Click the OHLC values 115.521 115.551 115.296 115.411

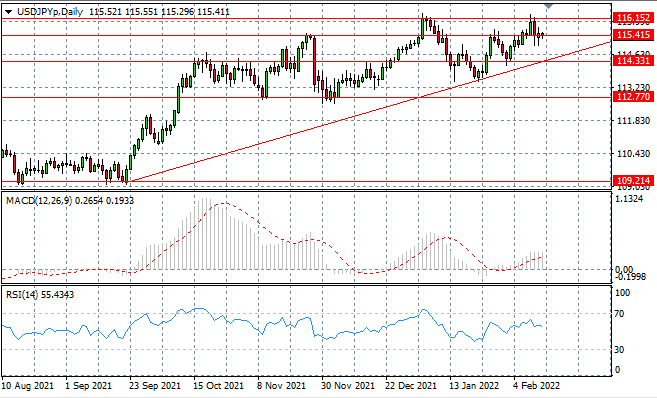coord(159,12)
